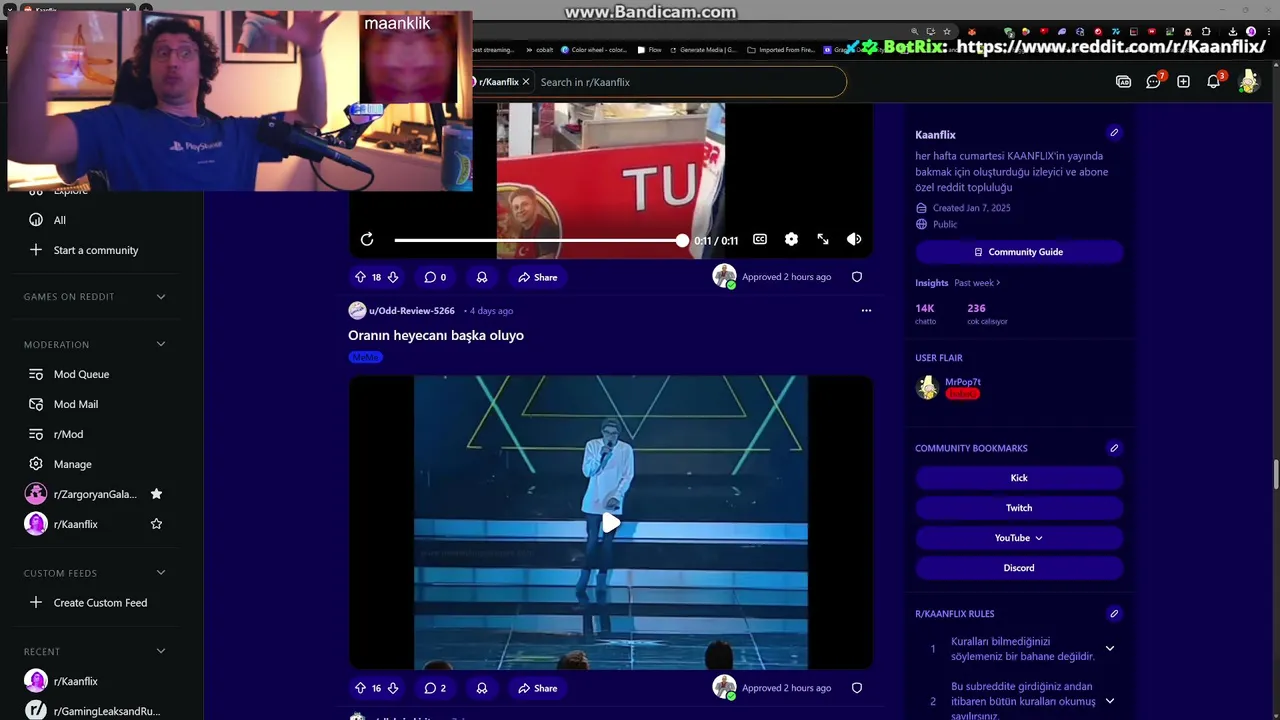Give an award to the 18-vote post
Image resolution: width=1280 pixels, height=720 pixels.
point(482,277)
